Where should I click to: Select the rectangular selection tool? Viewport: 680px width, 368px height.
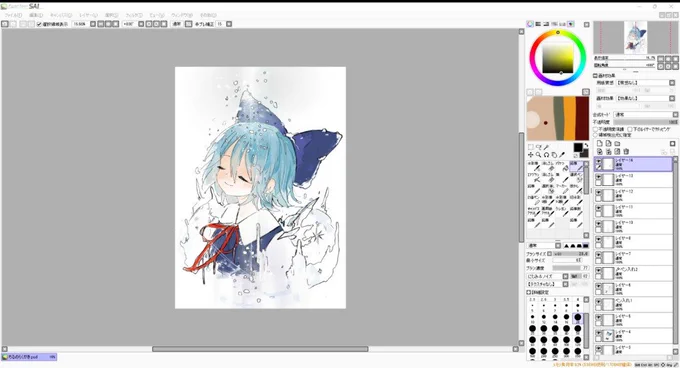click(530, 147)
